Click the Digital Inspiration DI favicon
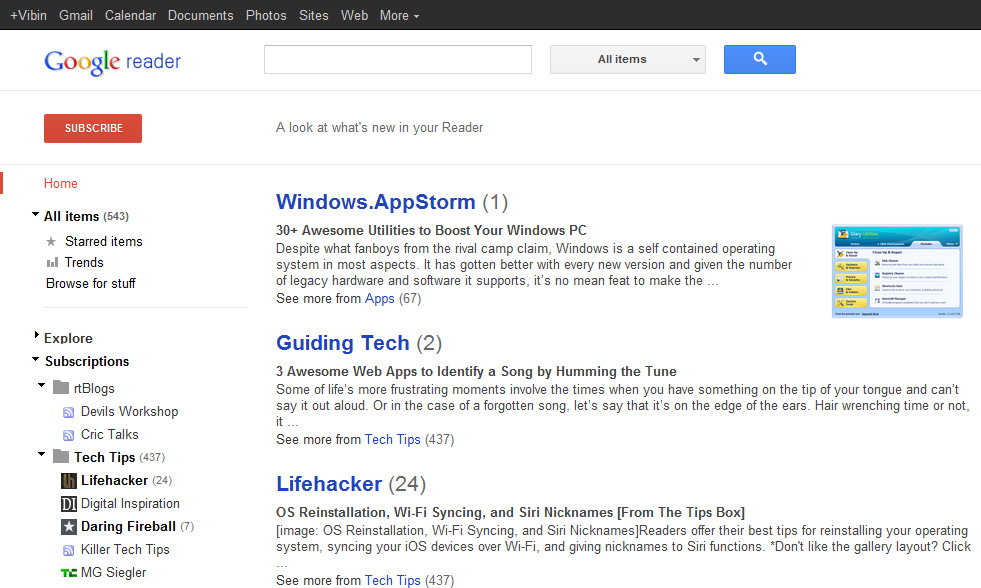 pos(69,504)
